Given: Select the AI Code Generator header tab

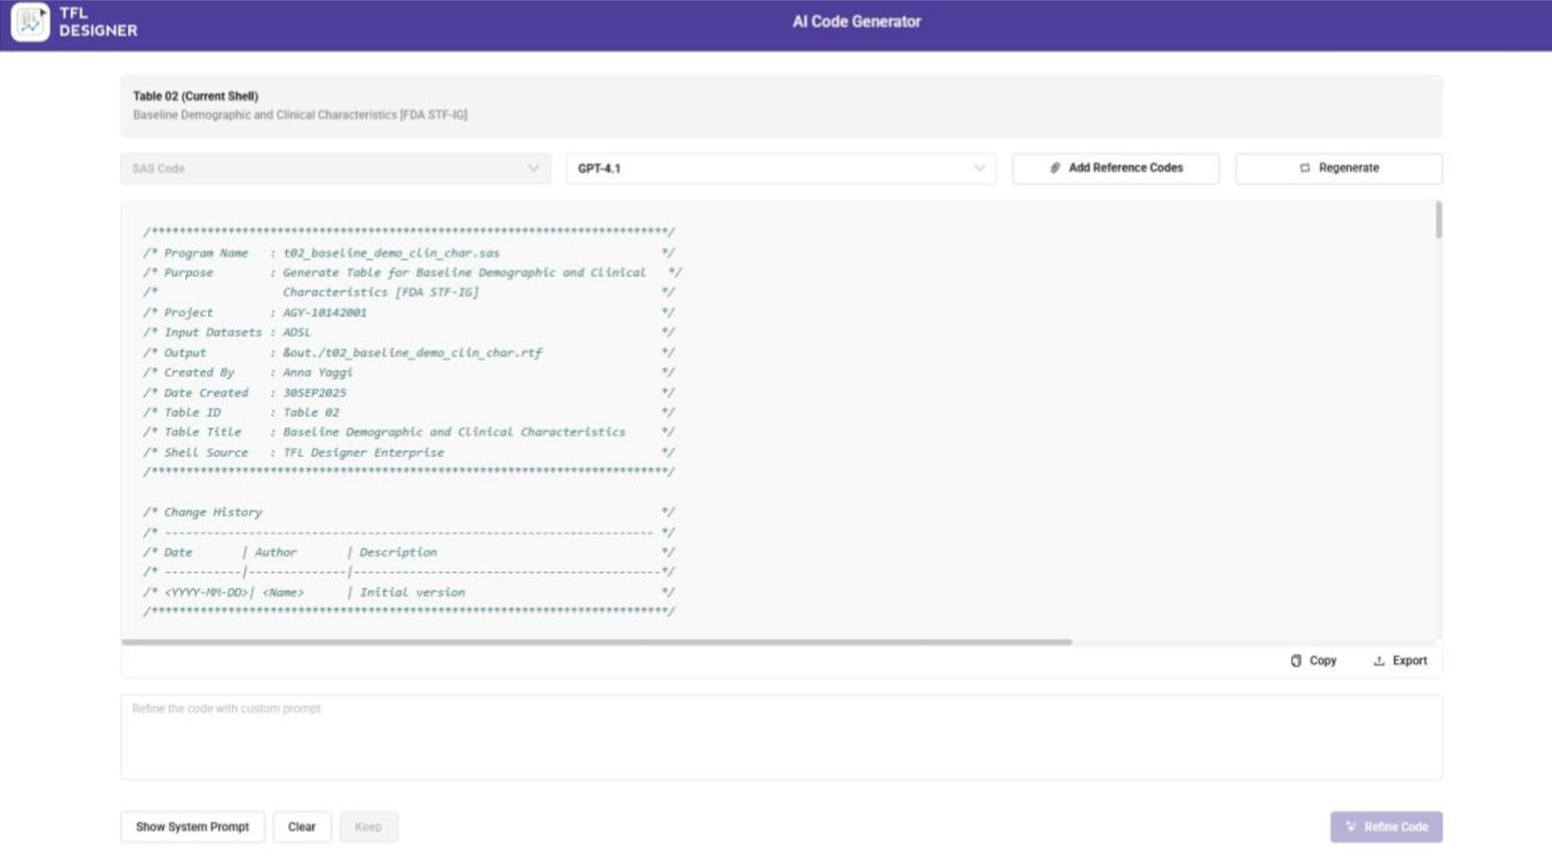Looking at the screenshot, I should coord(856,21).
